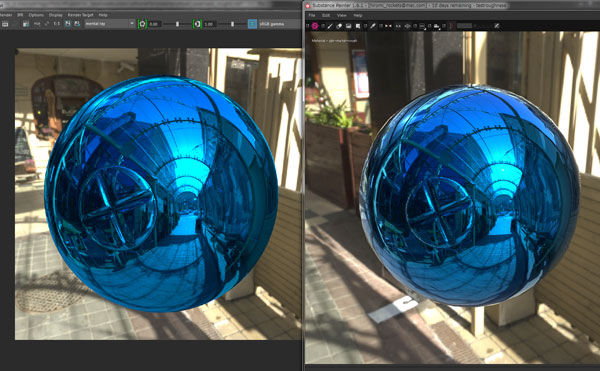The image size is (600, 371).
Task: Click the blue sphere in Painter viewport
Action: coord(470,196)
